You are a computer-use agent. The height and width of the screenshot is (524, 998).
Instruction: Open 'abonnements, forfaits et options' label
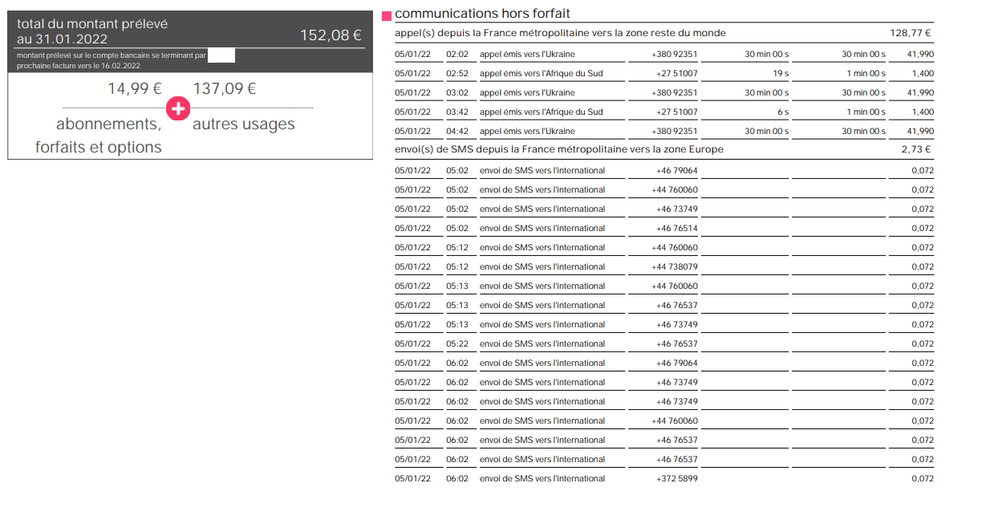tap(98, 136)
